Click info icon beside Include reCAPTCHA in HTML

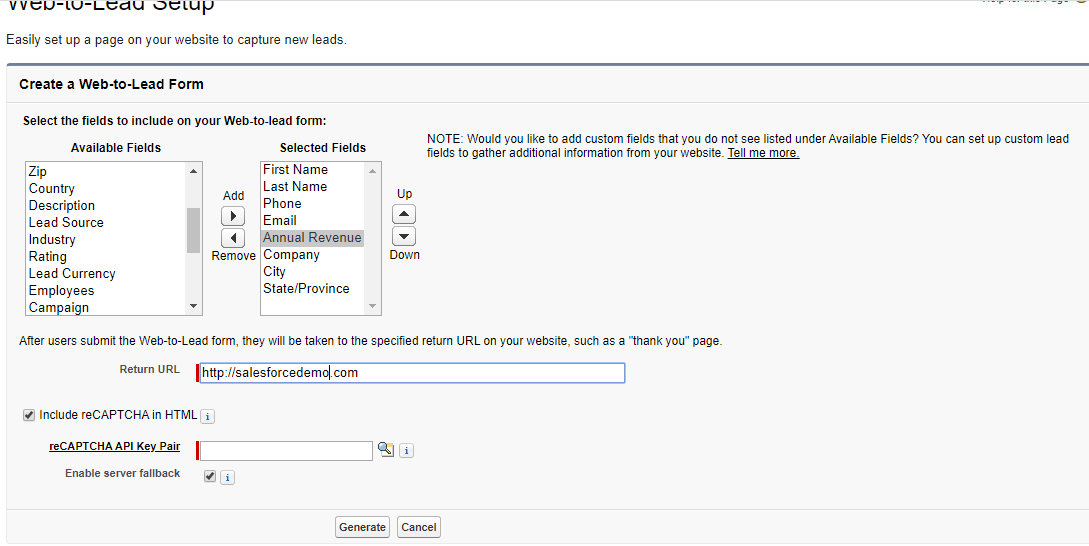(x=207, y=416)
